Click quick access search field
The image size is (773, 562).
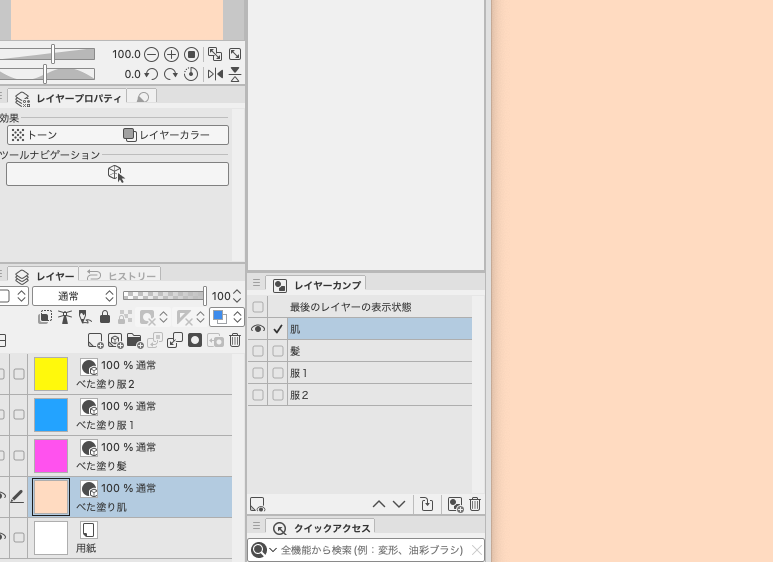[x=372, y=550]
